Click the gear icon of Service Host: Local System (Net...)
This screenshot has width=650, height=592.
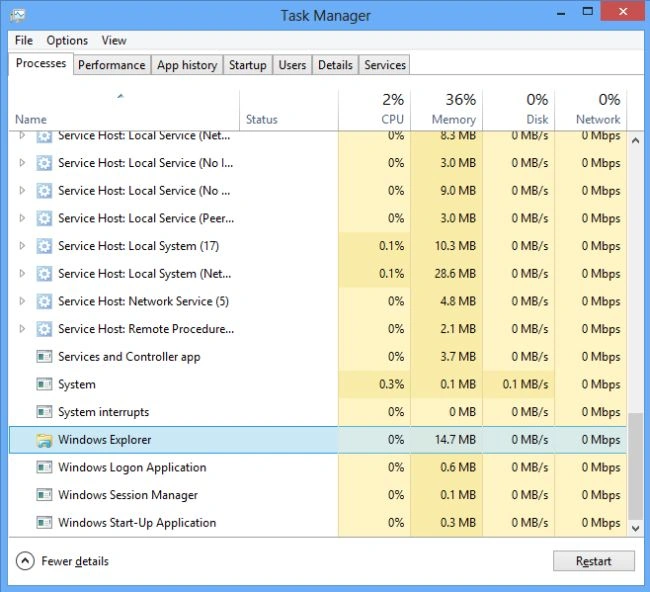[x=44, y=274]
